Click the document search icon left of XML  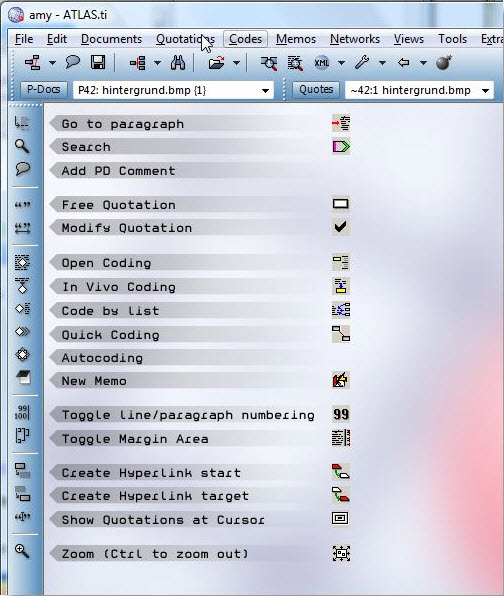coord(295,63)
